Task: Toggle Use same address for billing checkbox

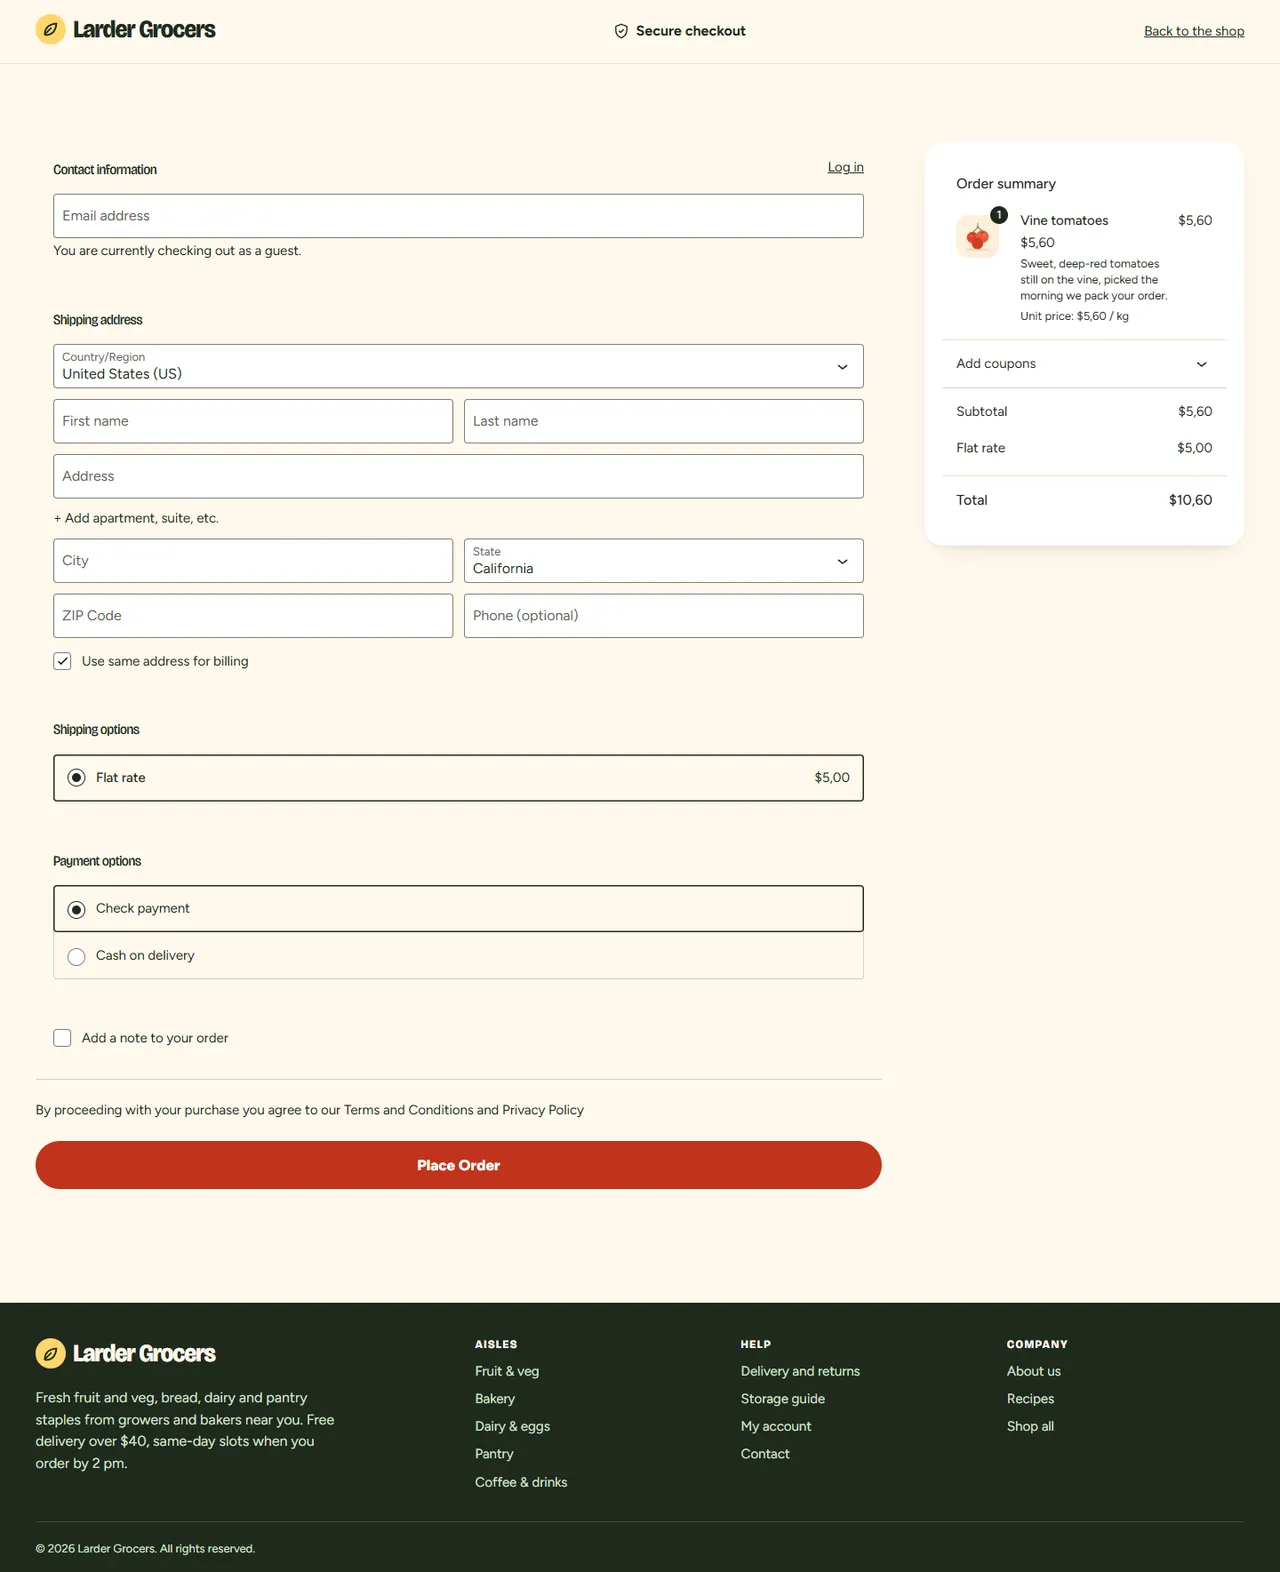Action: point(62,661)
